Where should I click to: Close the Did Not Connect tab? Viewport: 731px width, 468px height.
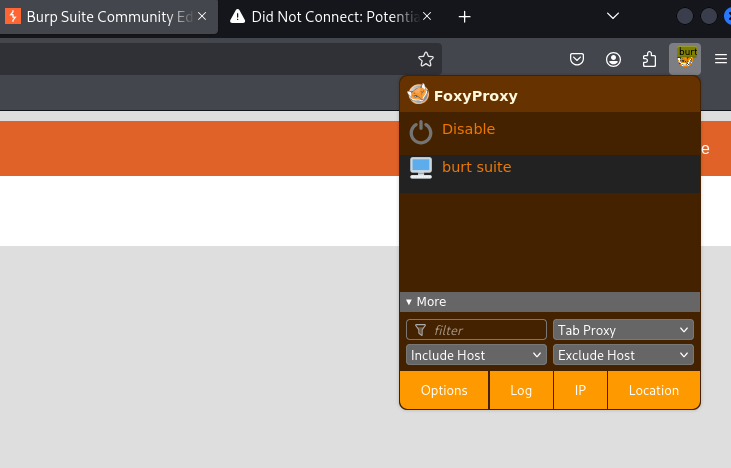pos(427,16)
